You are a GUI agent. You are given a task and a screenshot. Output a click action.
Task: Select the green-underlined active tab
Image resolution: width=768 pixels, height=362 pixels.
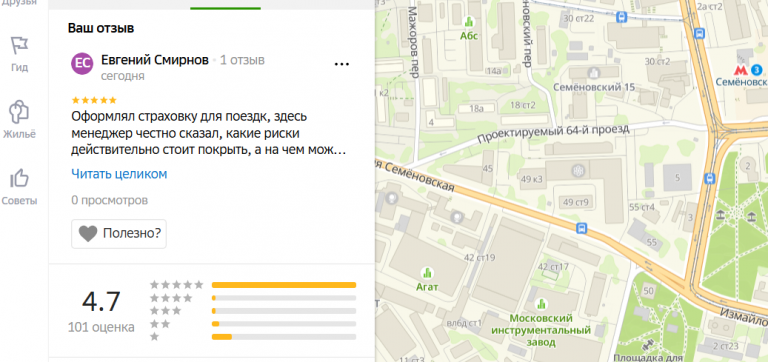(225, 7)
